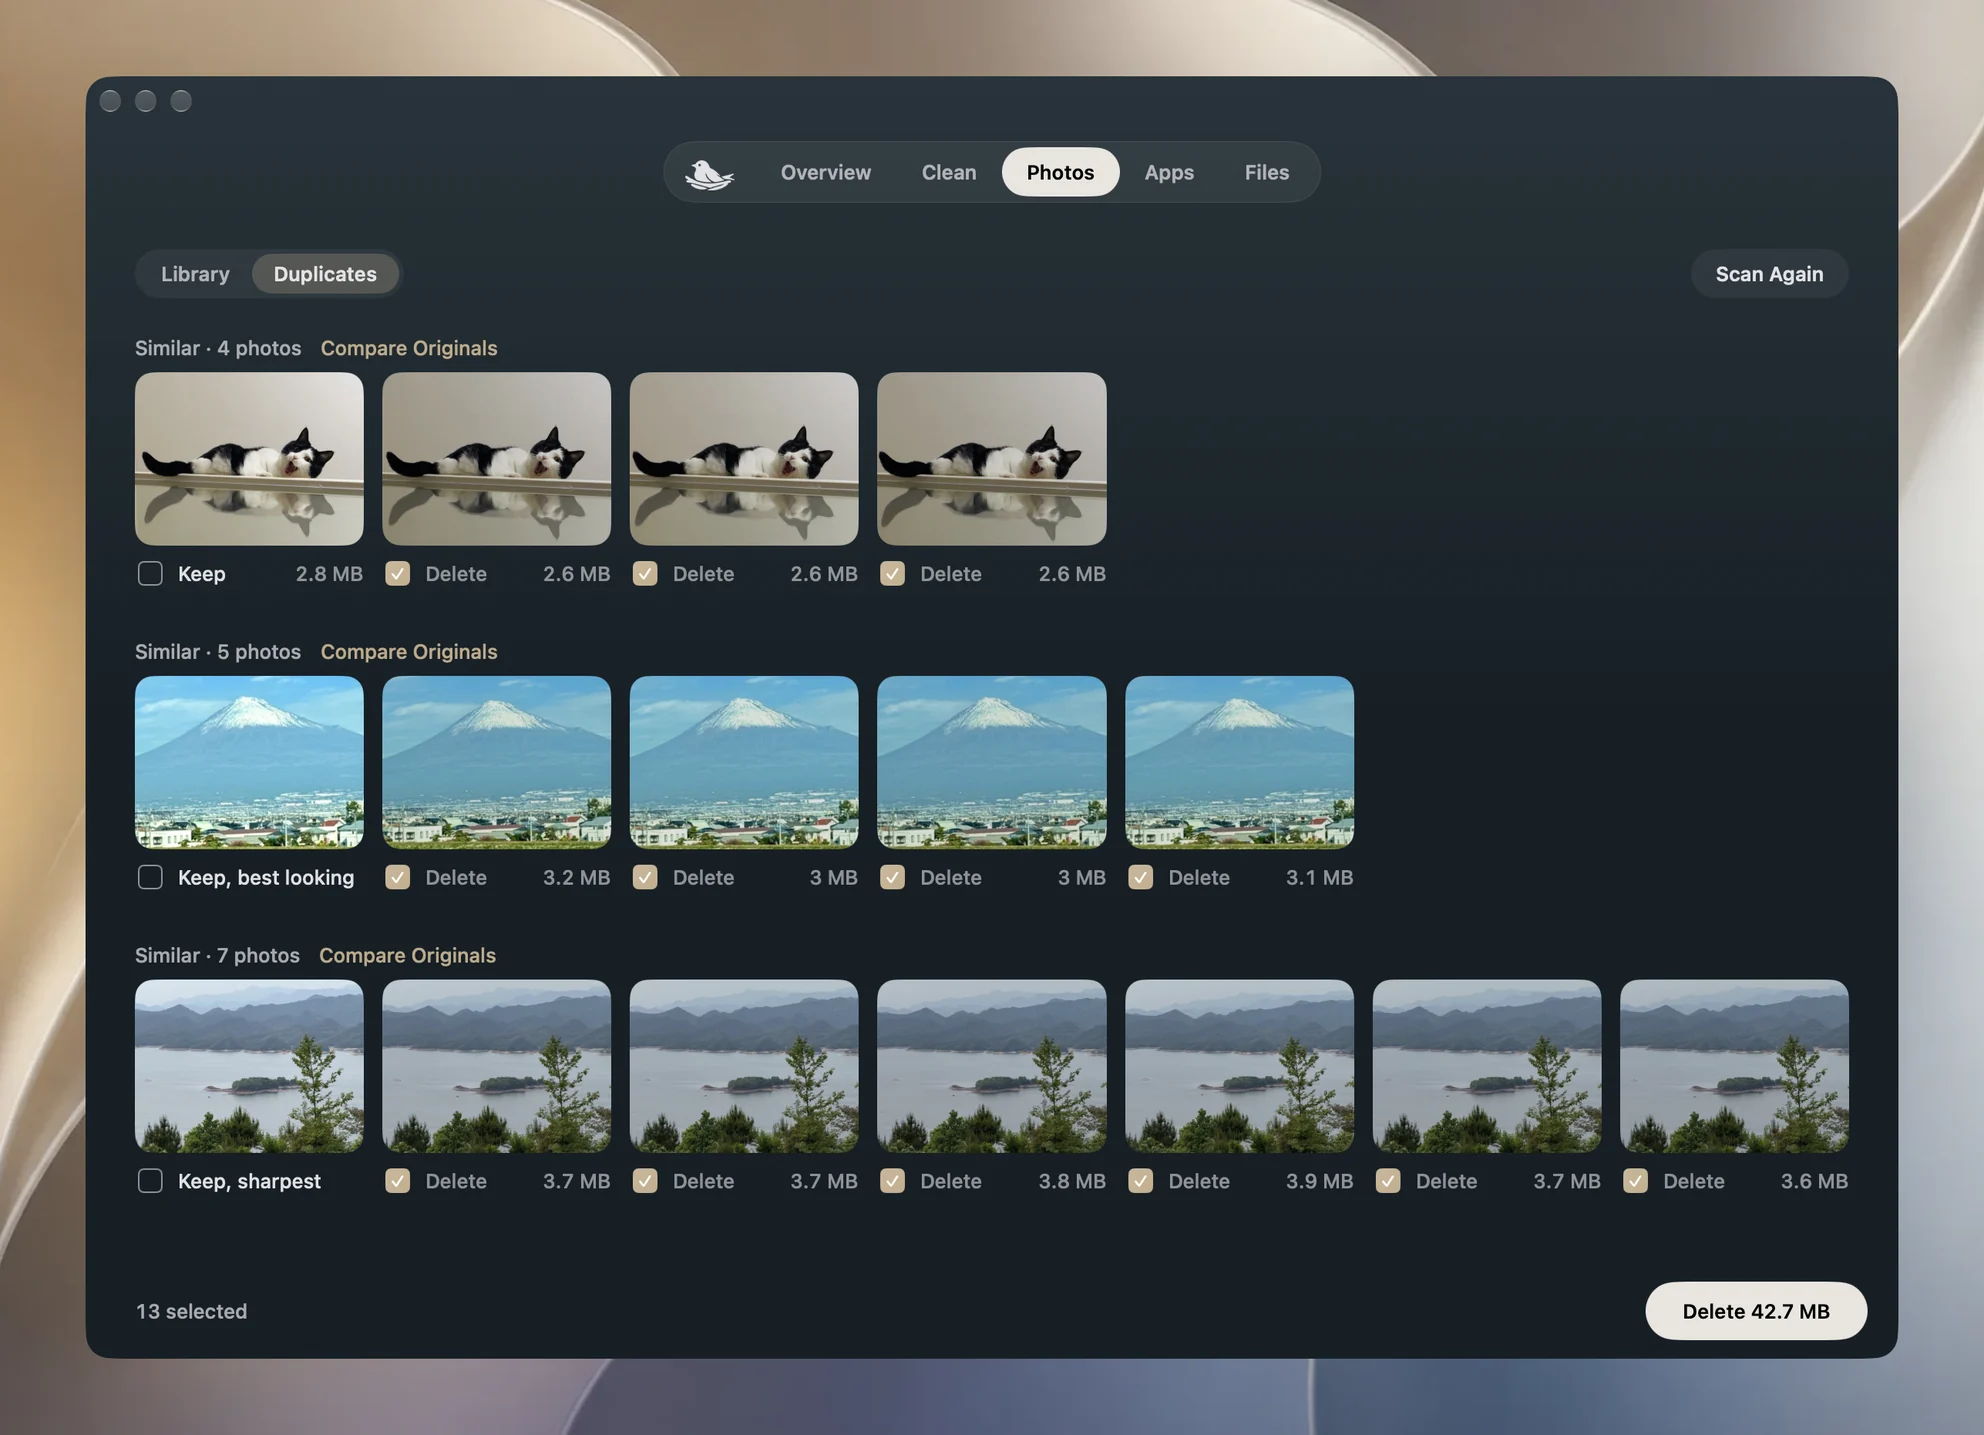Uncheck Delete for the 3.9 MB lake photo

(x=1141, y=1182)
